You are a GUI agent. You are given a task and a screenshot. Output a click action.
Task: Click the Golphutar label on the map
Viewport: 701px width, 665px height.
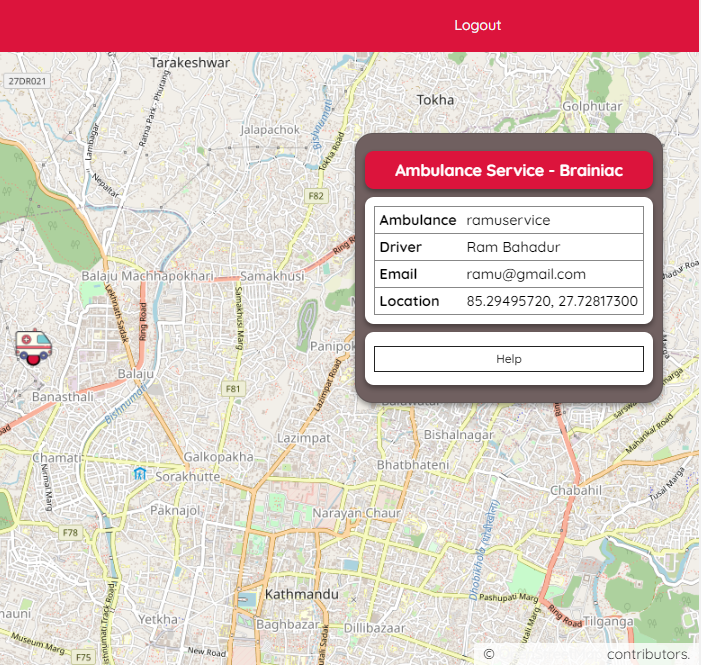[592, 106]
